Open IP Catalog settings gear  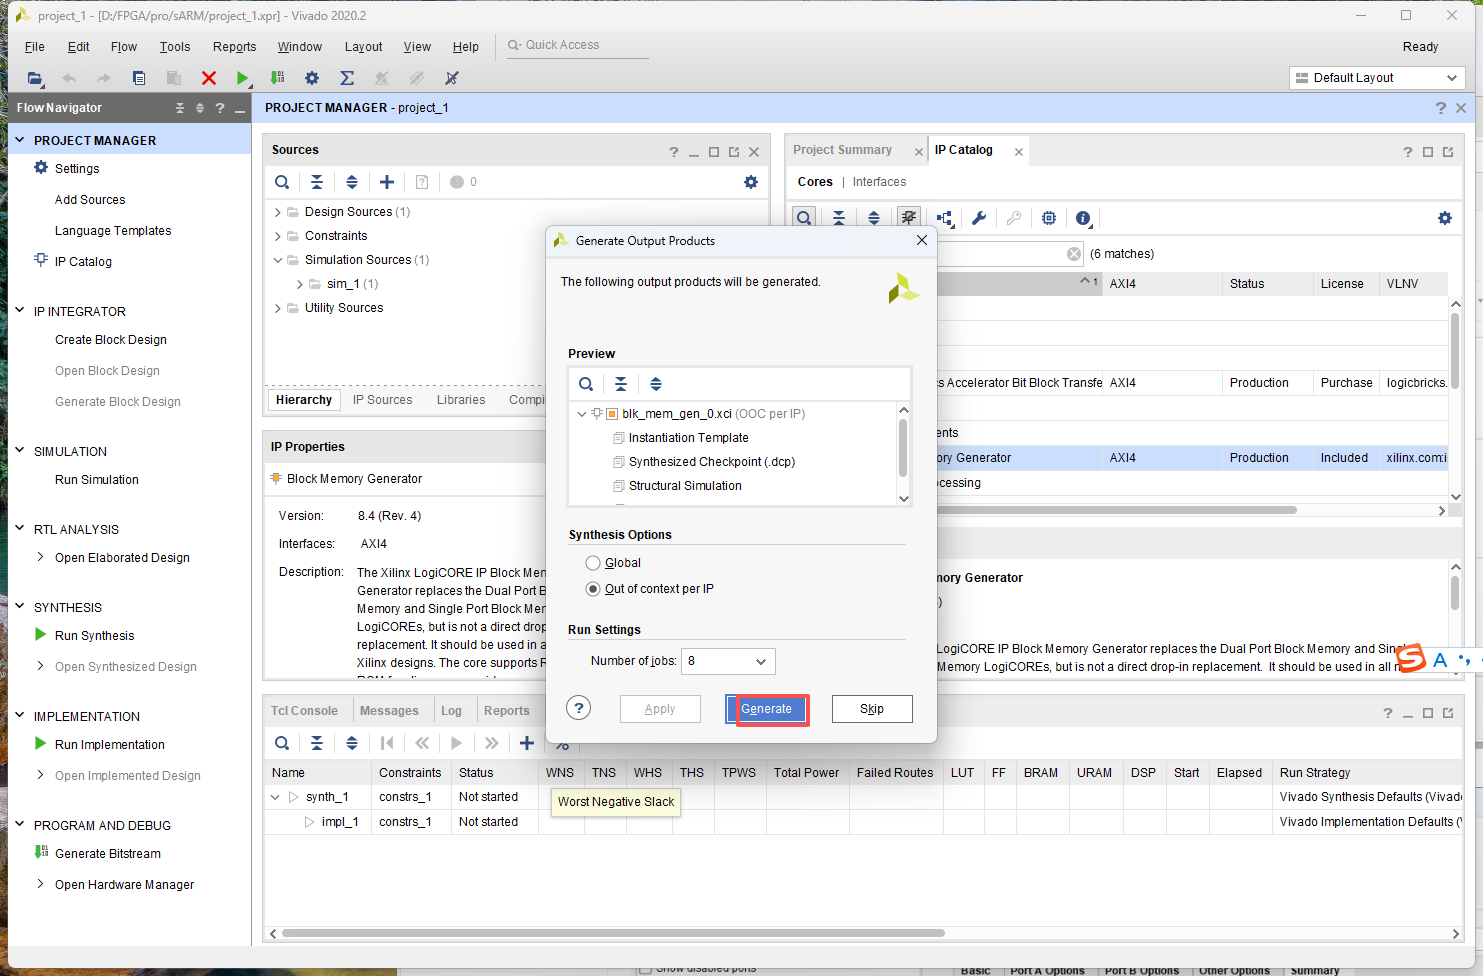pos(1445,218)
